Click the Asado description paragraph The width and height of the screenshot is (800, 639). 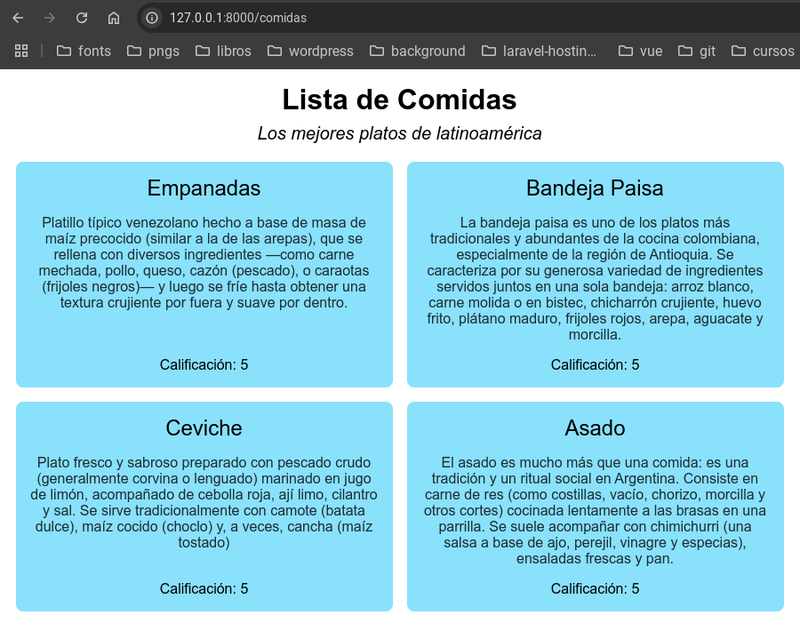point(595,510)
